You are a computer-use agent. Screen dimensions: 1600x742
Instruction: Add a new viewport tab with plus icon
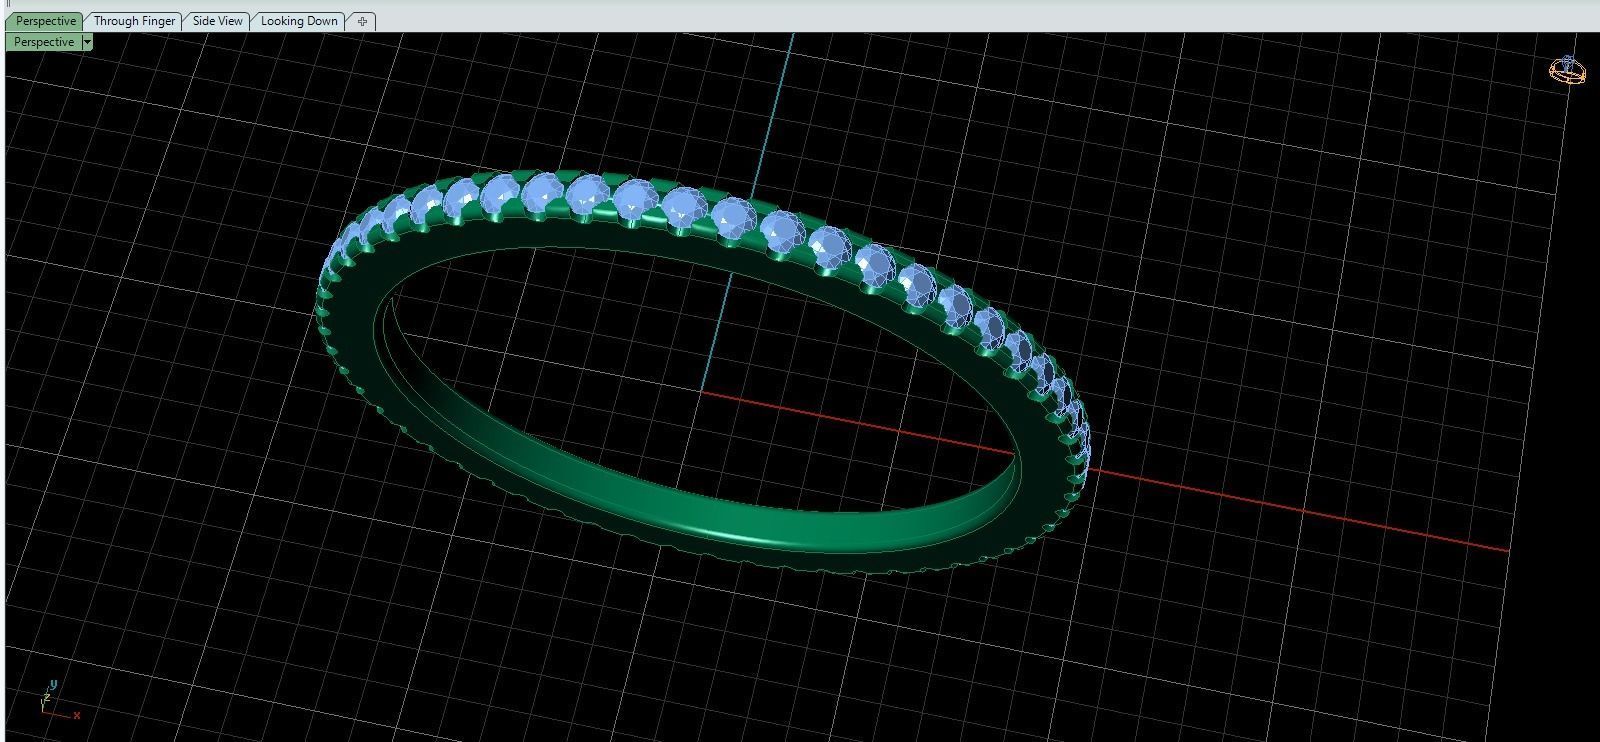pos(362,21)
